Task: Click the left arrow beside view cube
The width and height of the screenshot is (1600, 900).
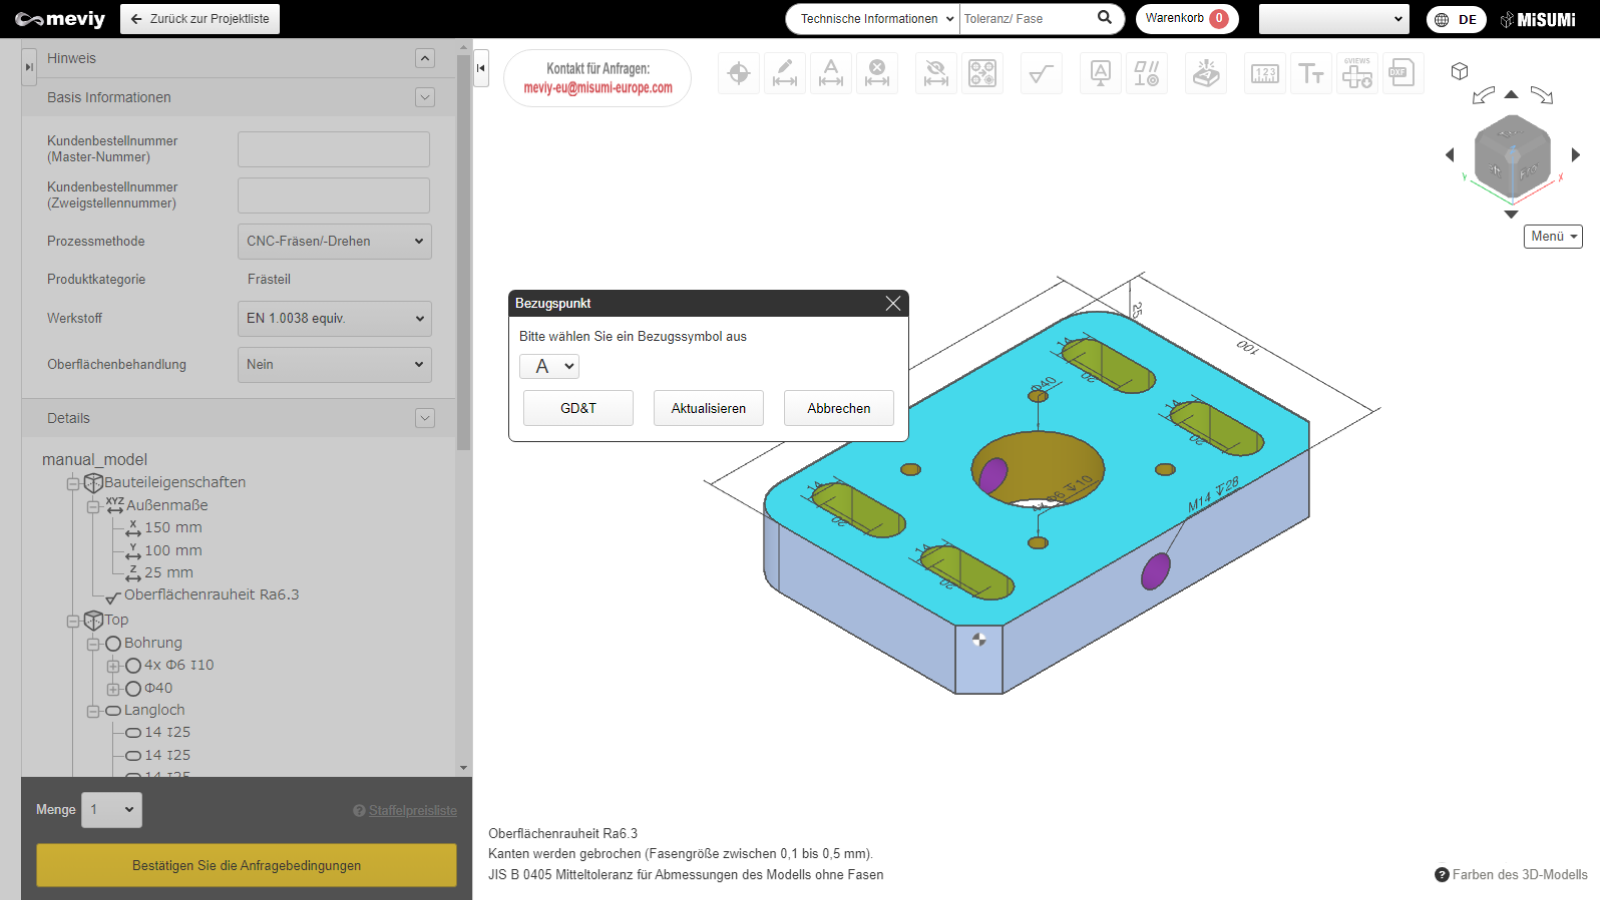Action: click(1450, 155)
